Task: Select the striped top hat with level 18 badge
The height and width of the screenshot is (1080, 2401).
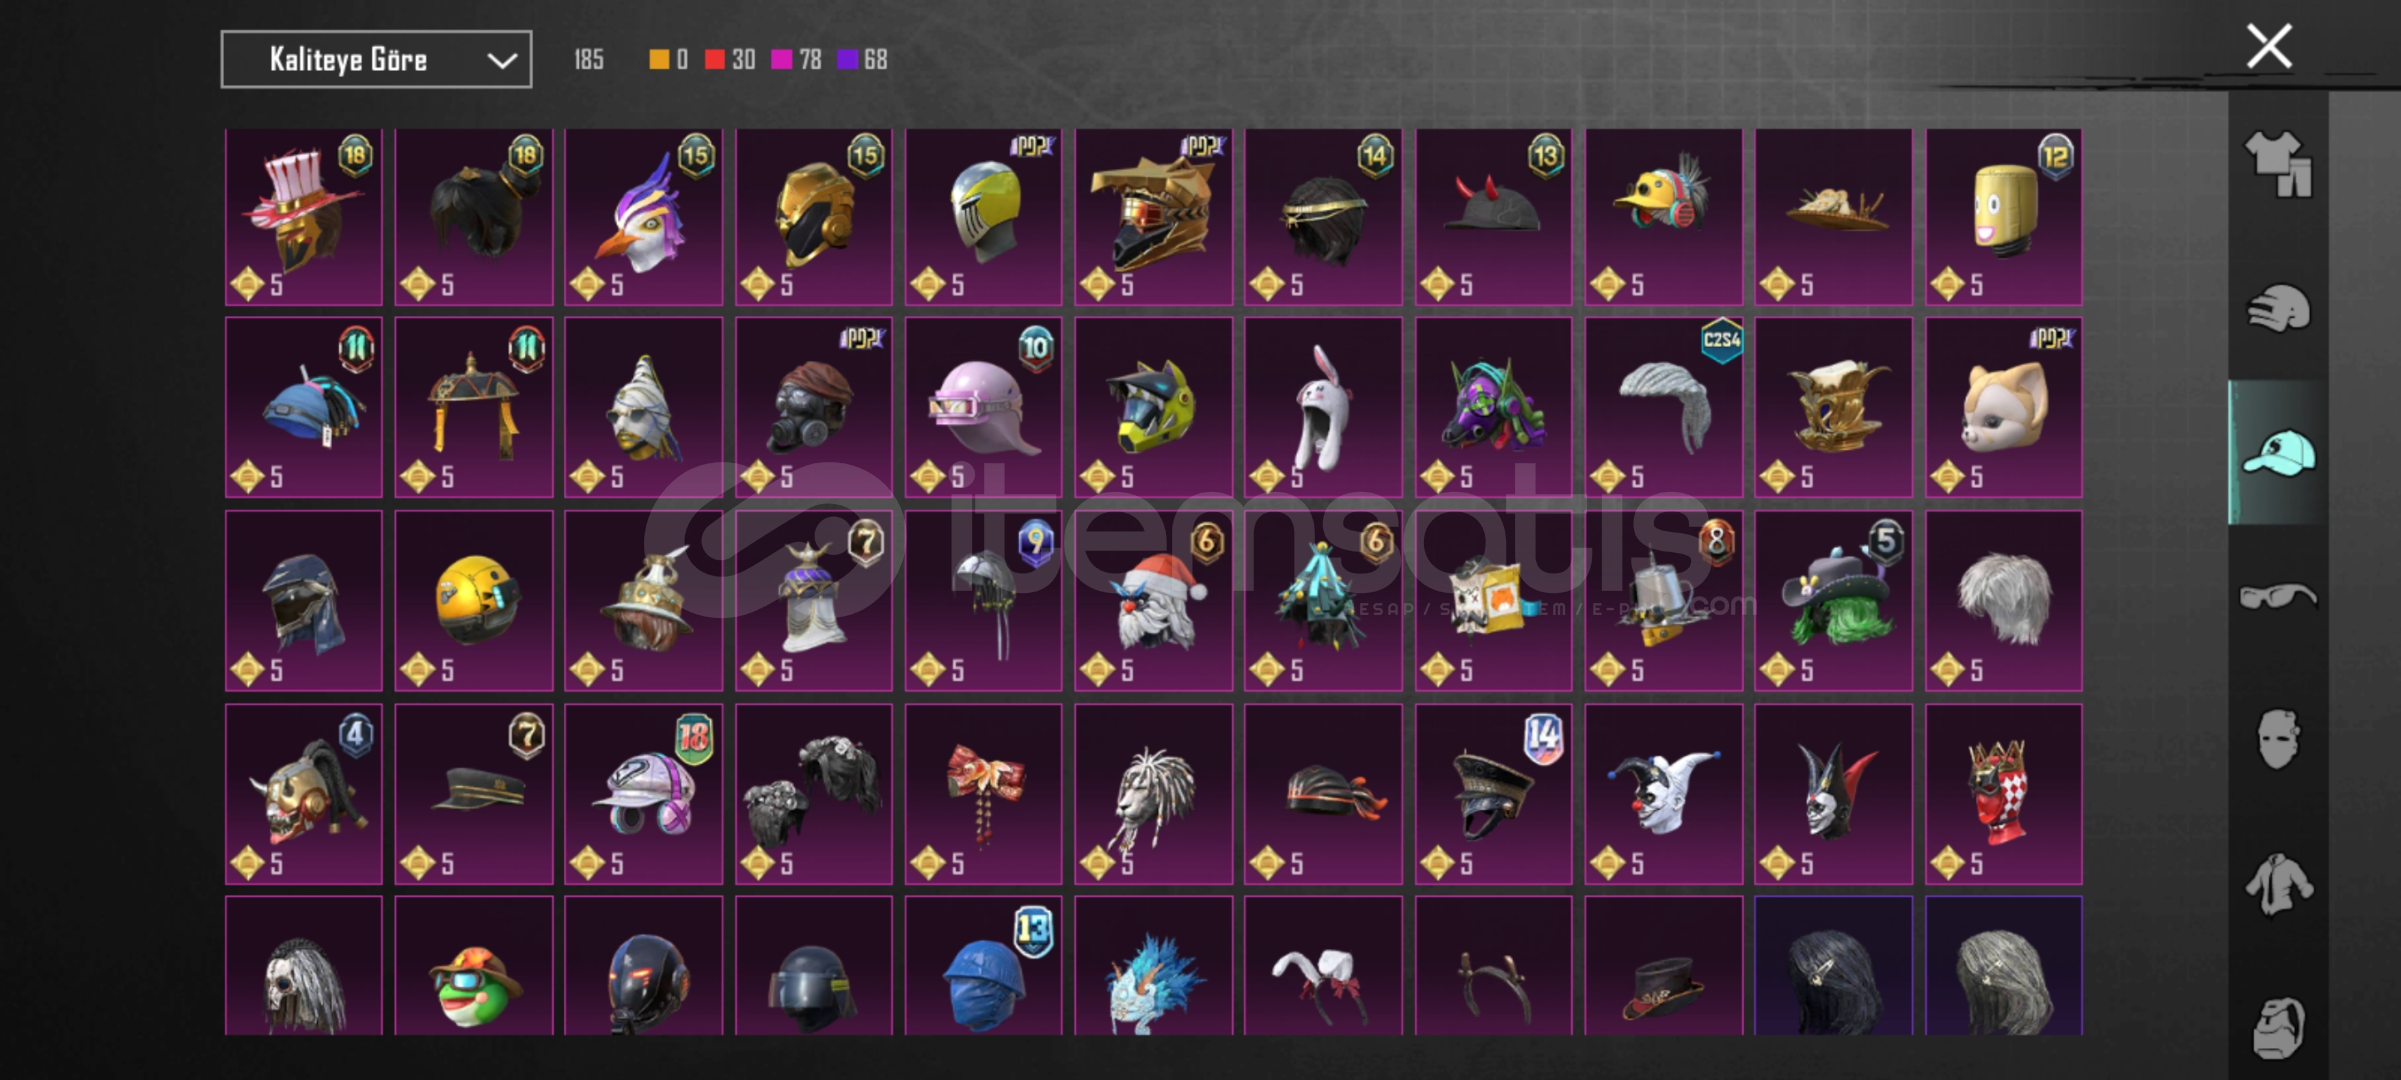Action: tap(304, 217)
